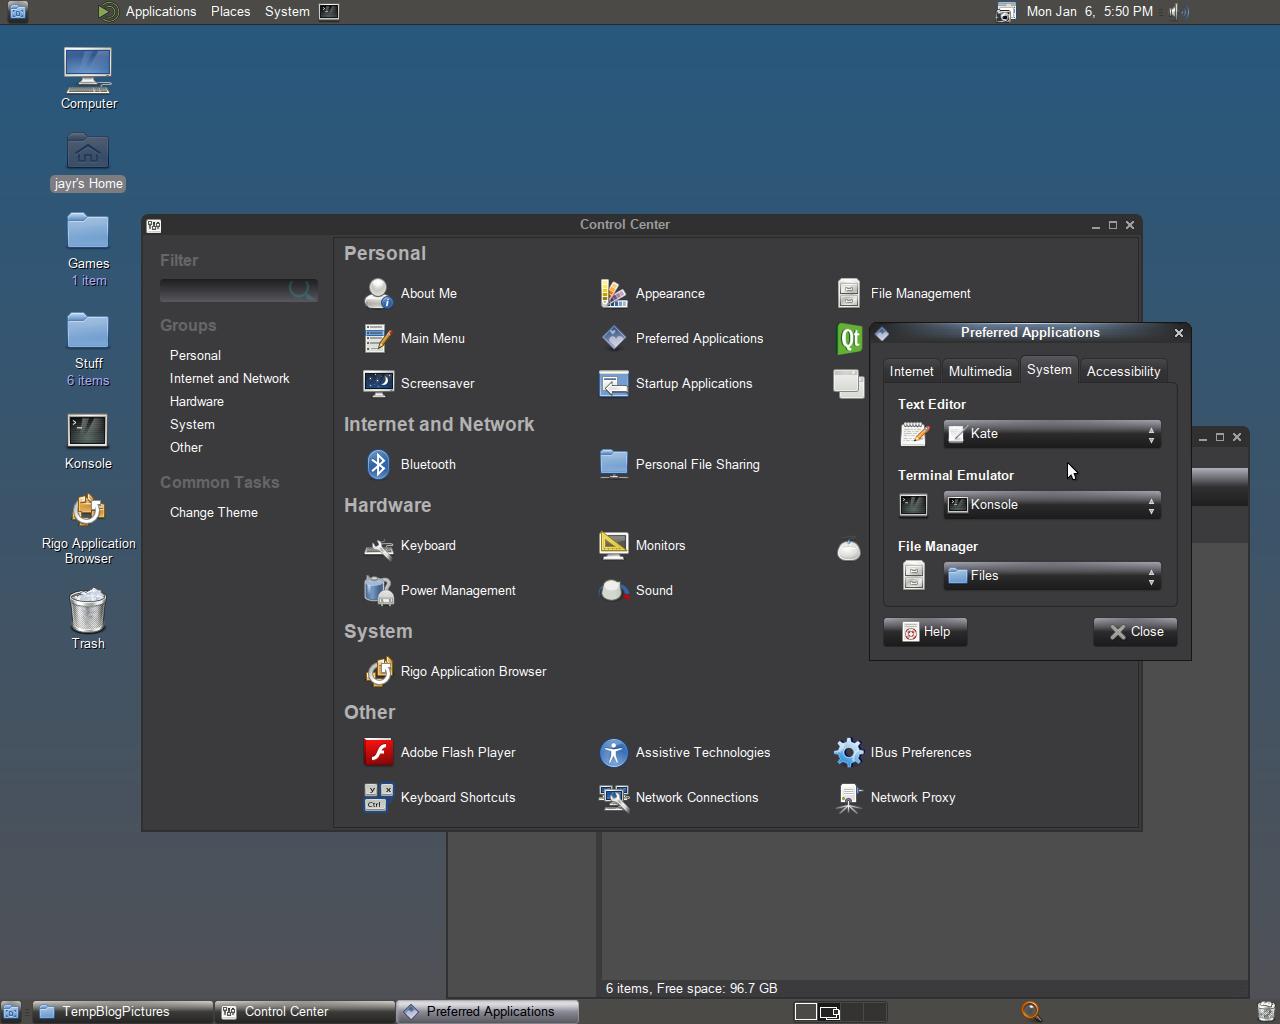This screenshot has width=1280, height=1024.
Task: Select the first workspace in switcher
Action: pos(806,1012)
